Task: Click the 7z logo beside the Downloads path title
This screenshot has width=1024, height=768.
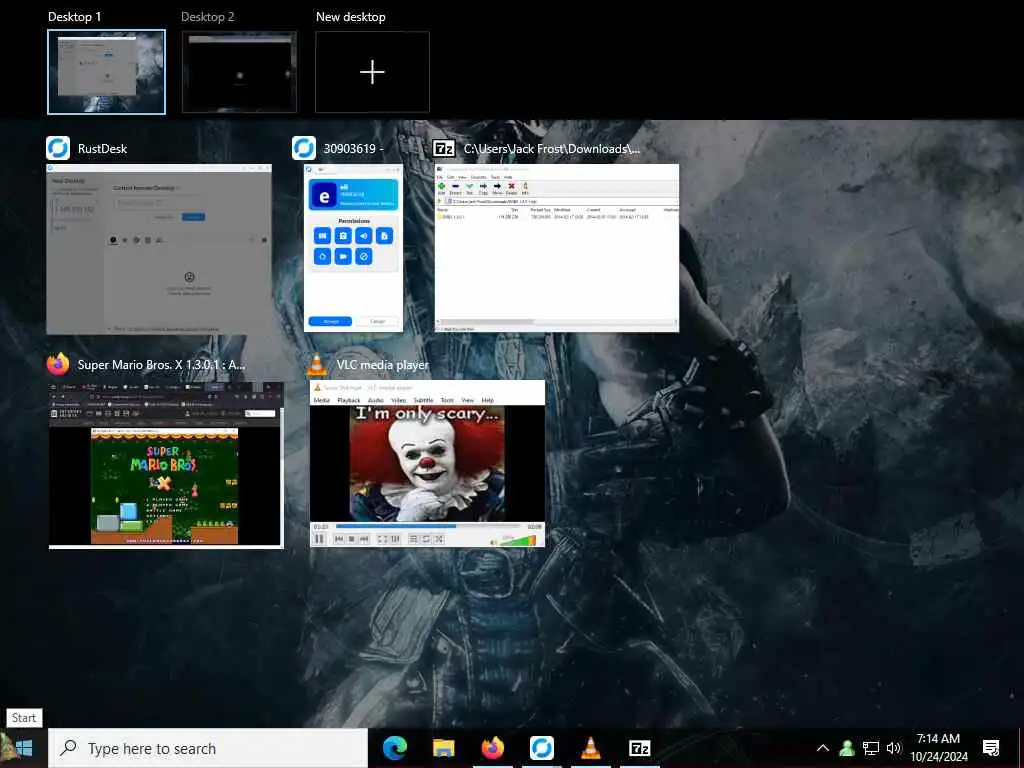Action: pyautogui.click(x=444, y=149)
